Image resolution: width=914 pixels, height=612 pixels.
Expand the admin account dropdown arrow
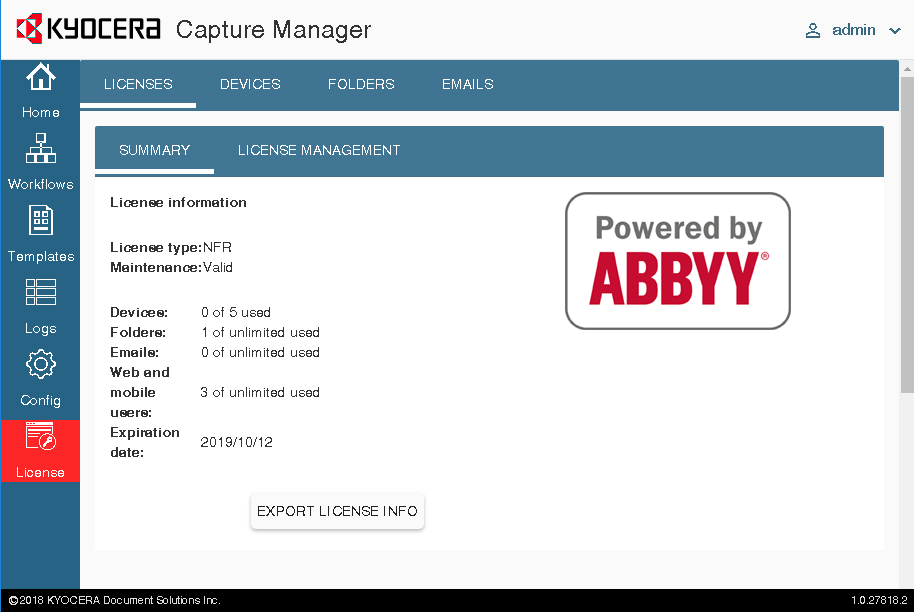(x=895, y=31)
